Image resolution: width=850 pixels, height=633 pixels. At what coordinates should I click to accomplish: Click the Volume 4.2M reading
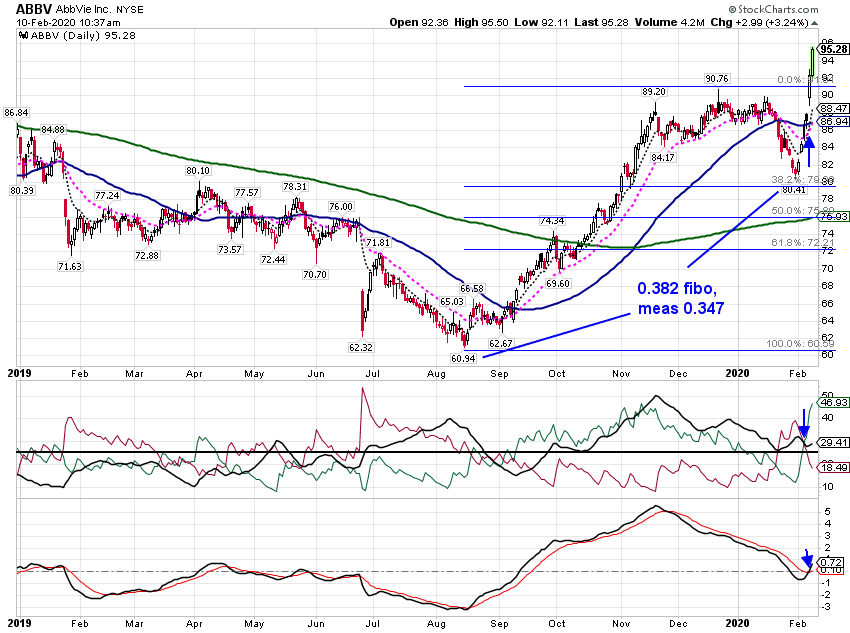669,23
